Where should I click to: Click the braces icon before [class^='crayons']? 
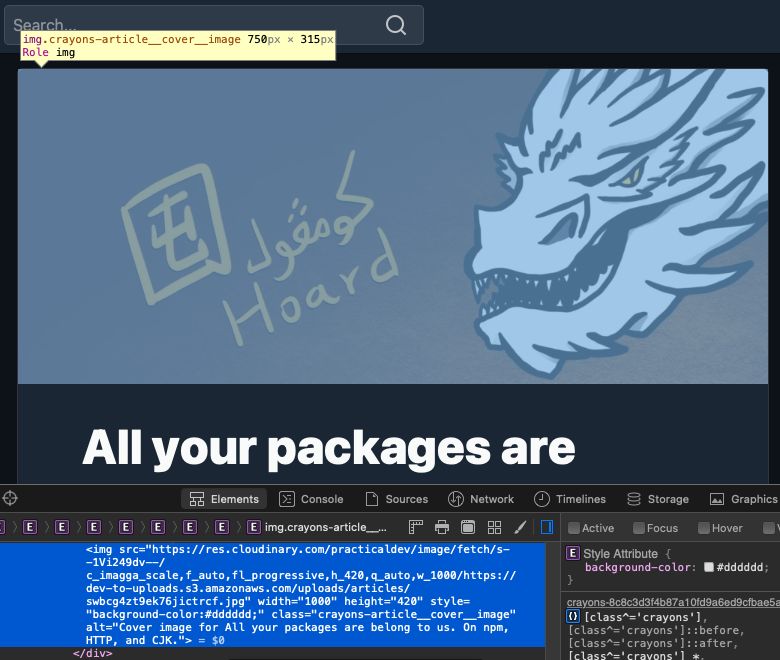tap(573, 617)
